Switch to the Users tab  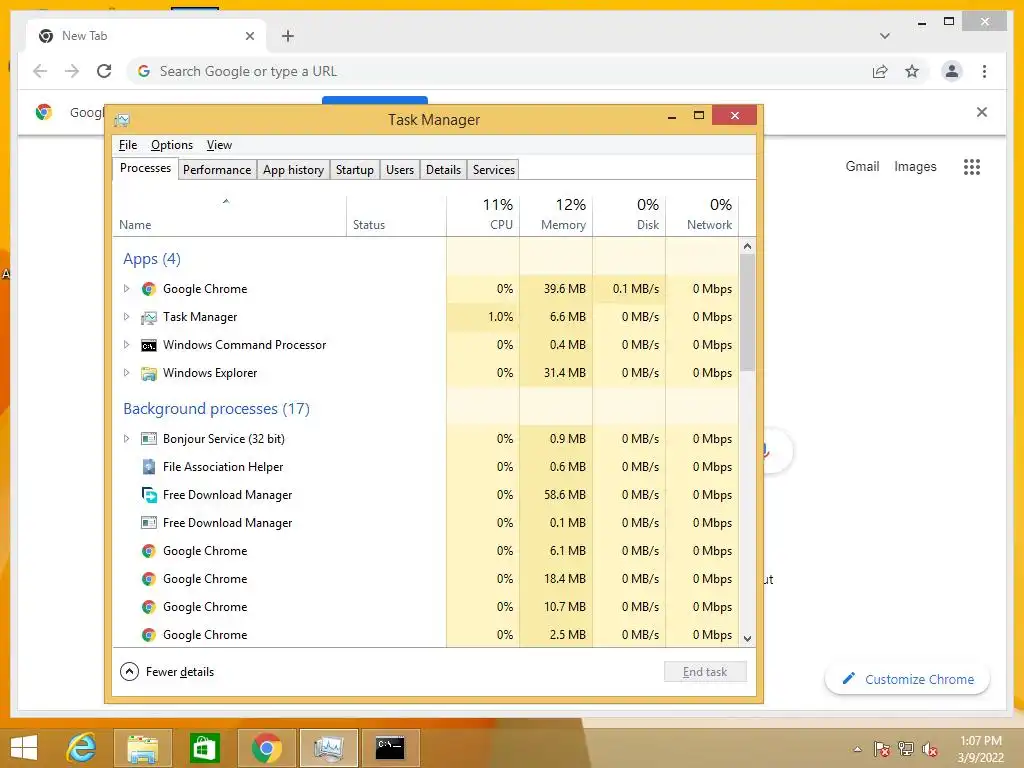click(400, 170)
